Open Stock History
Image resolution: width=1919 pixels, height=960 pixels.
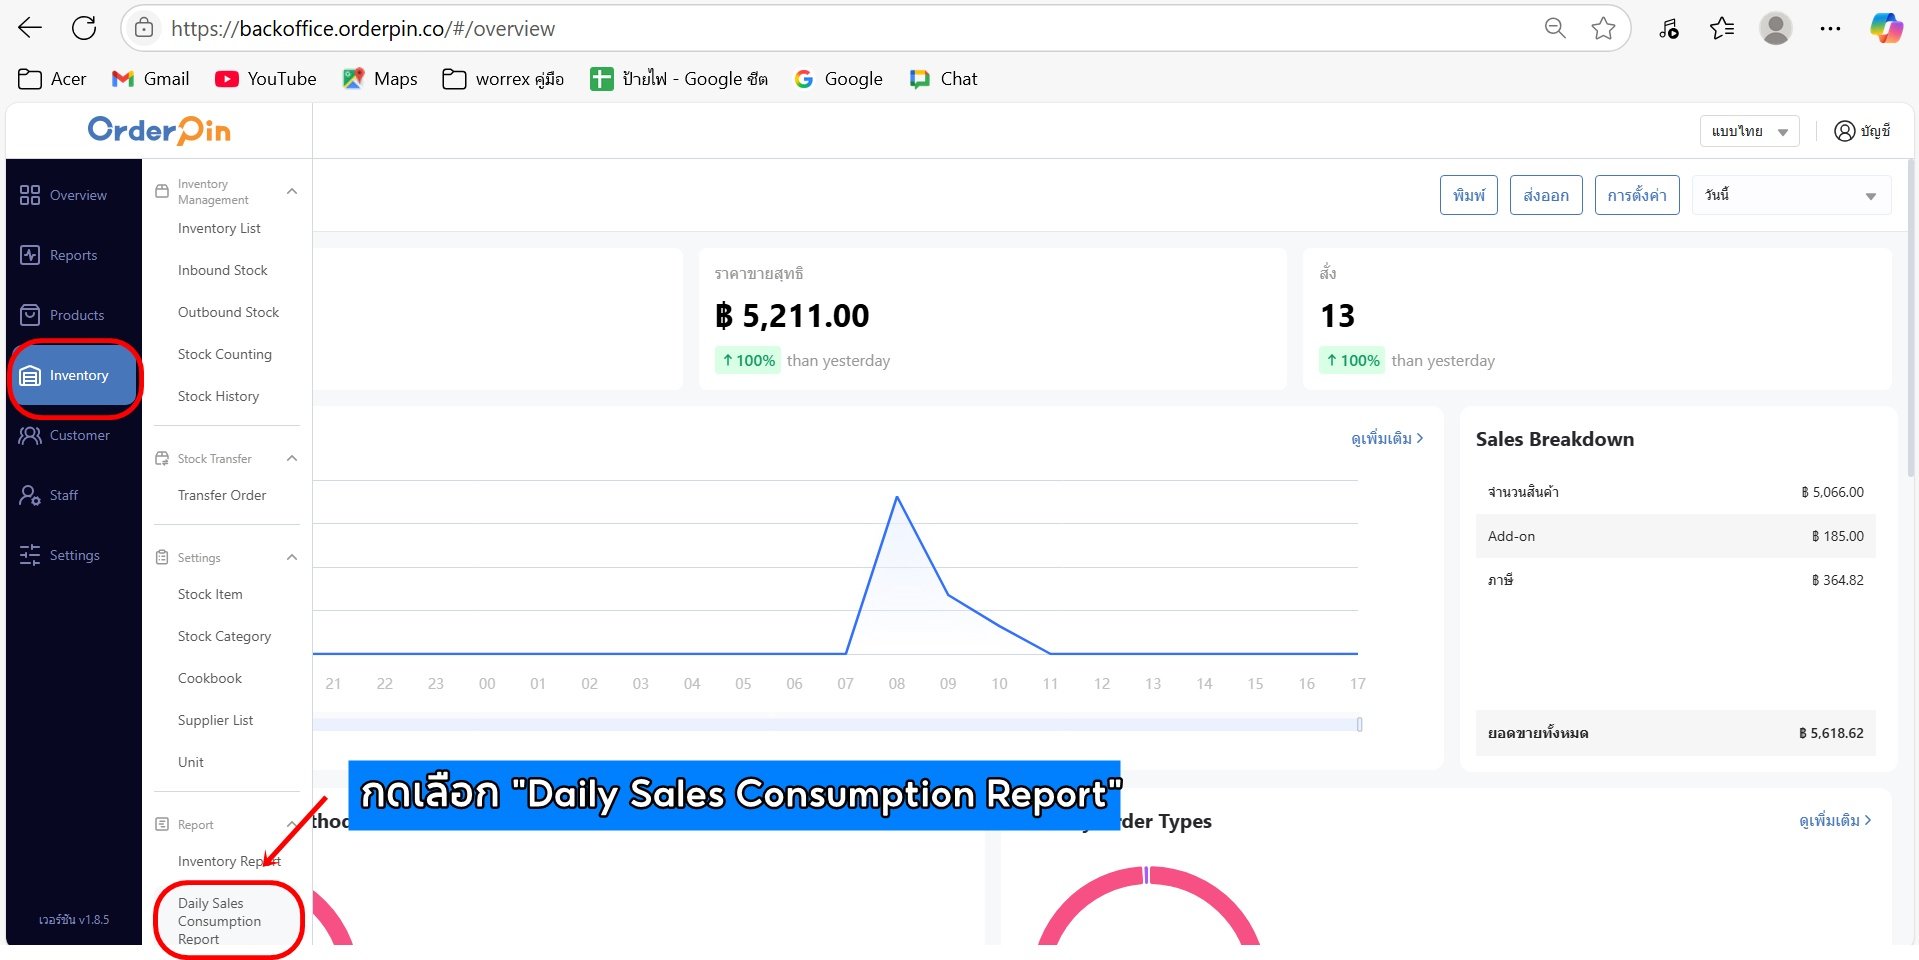(218, 396)
